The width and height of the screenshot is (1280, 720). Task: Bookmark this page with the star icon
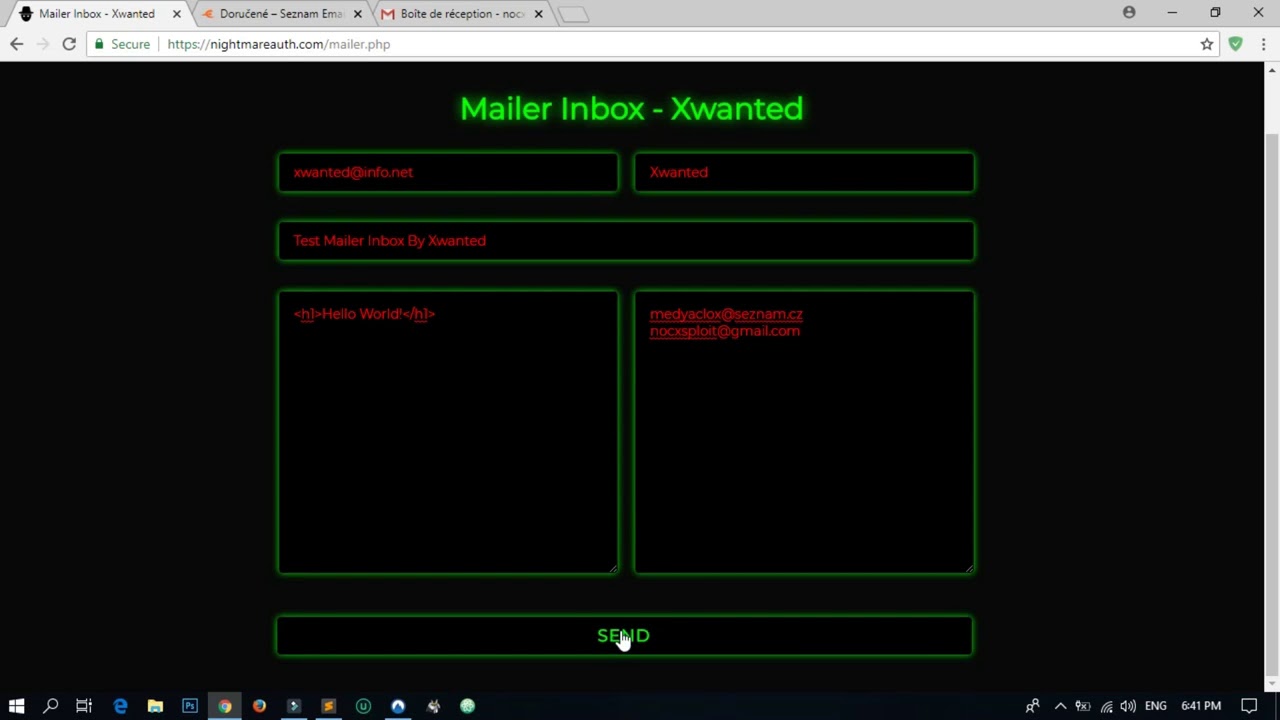click(x=1207, y=44)
